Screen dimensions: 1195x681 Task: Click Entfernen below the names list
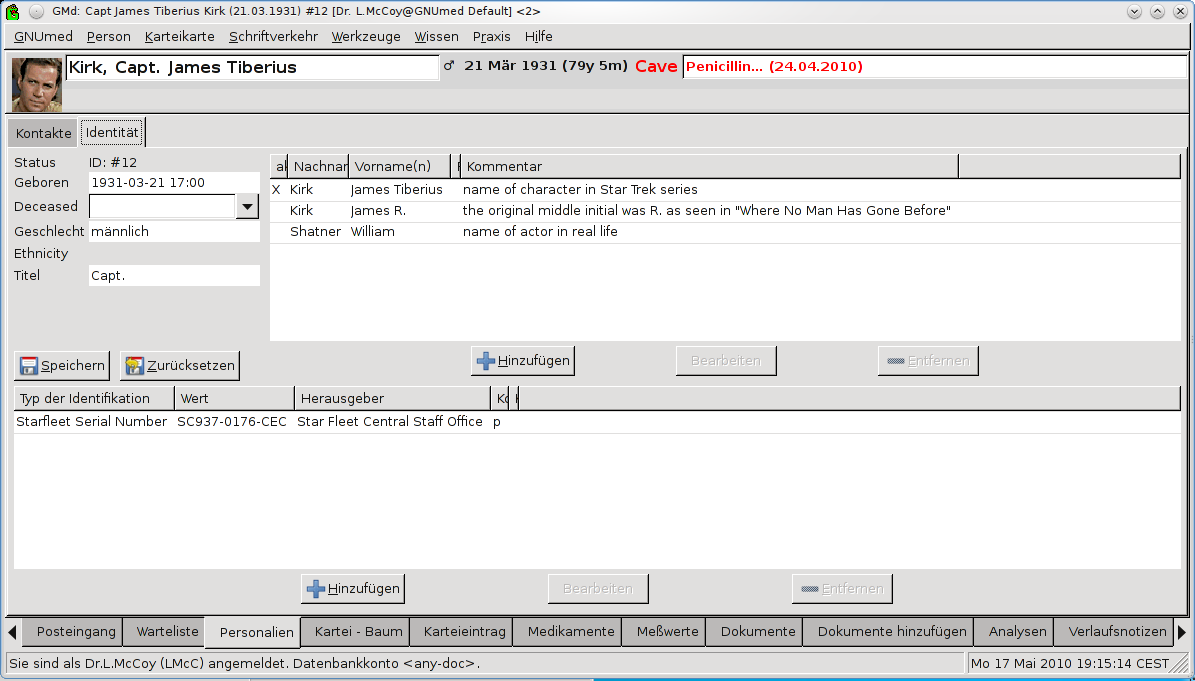coord(928,361)
